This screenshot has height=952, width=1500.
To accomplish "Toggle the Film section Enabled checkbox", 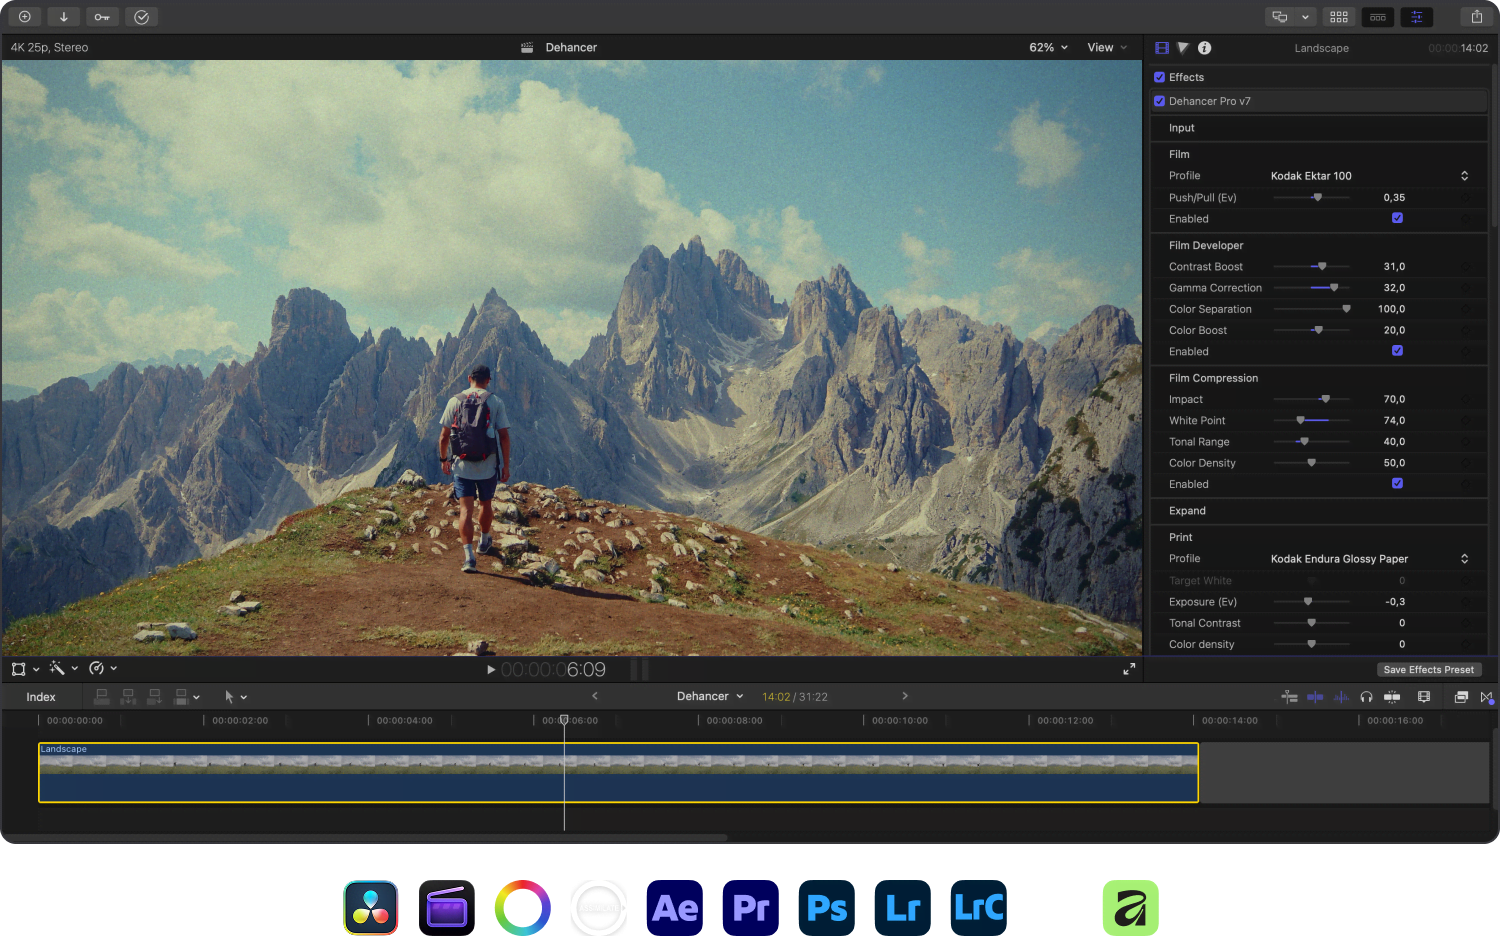I will [1397, 218].
